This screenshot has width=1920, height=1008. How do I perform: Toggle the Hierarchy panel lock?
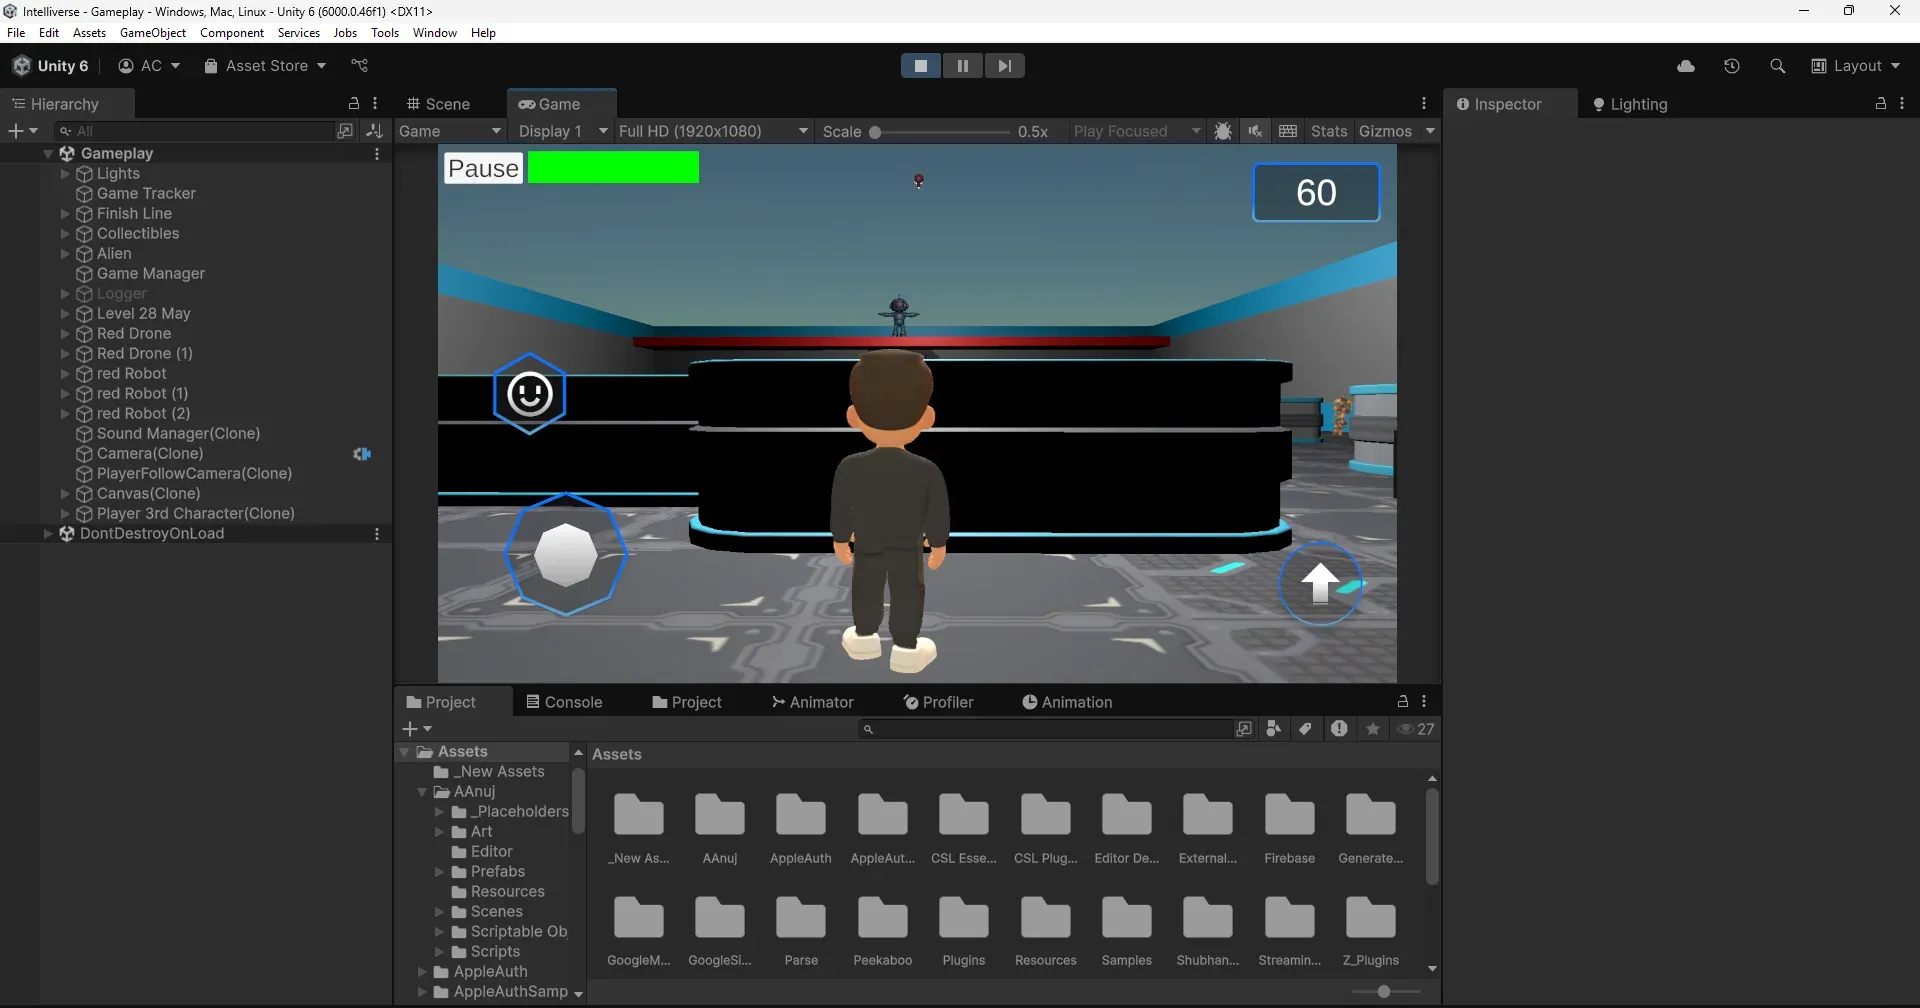353,103
